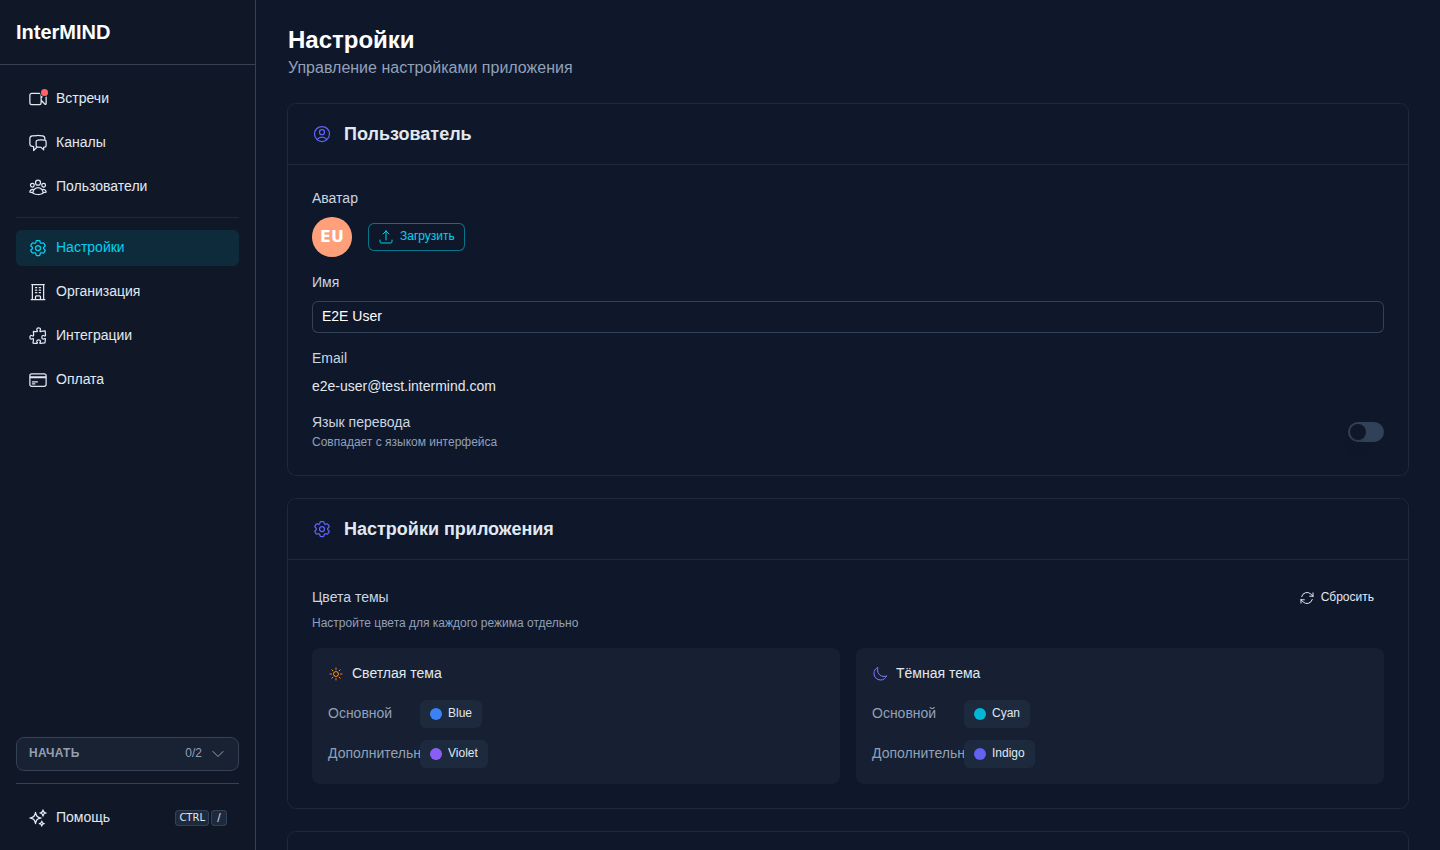
Task: Open the light theme Blue primary dropdown
Action: pyautogui.click(x=451, y=713)
